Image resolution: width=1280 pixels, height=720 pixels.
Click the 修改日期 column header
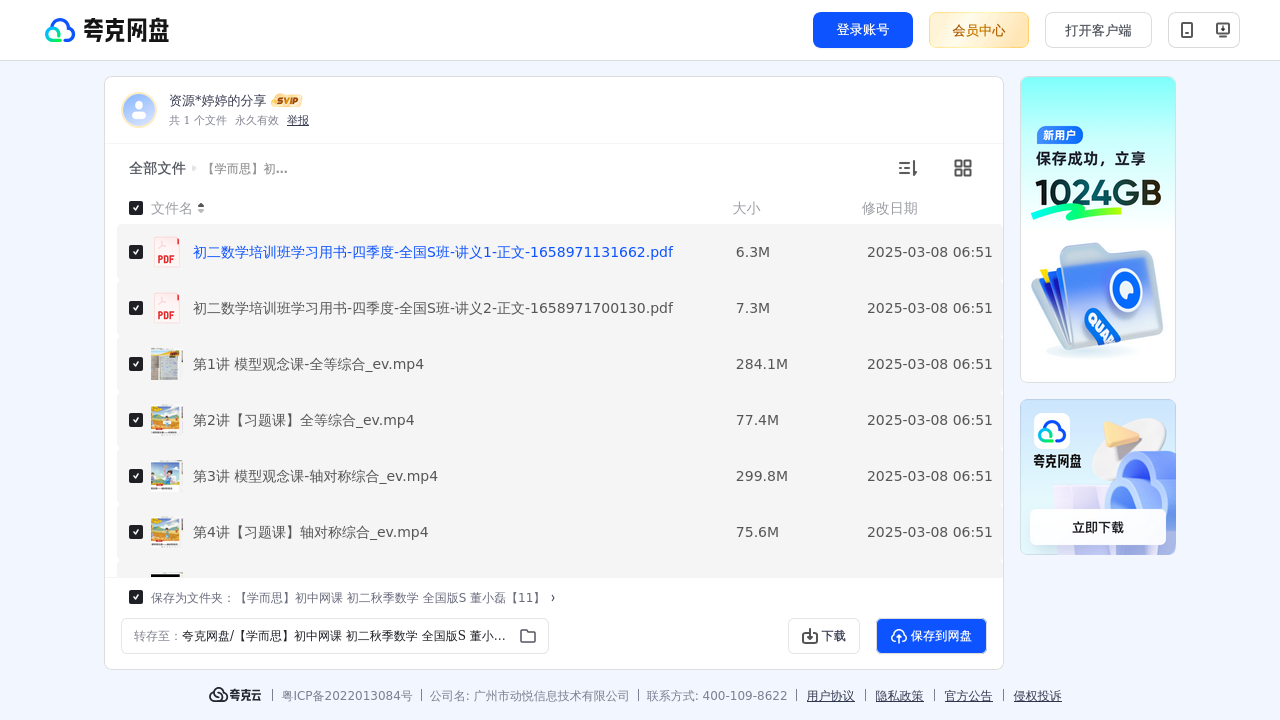[x=890, y=208]
